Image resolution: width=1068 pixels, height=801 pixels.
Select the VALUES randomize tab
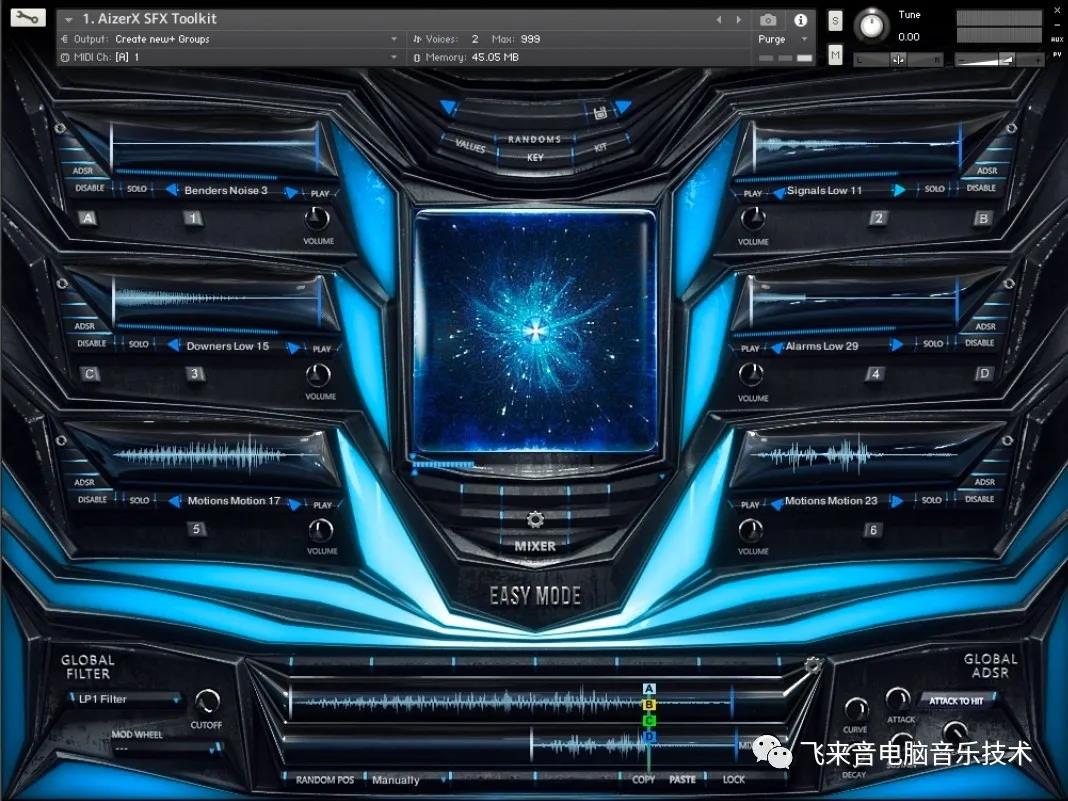(470, 146)
